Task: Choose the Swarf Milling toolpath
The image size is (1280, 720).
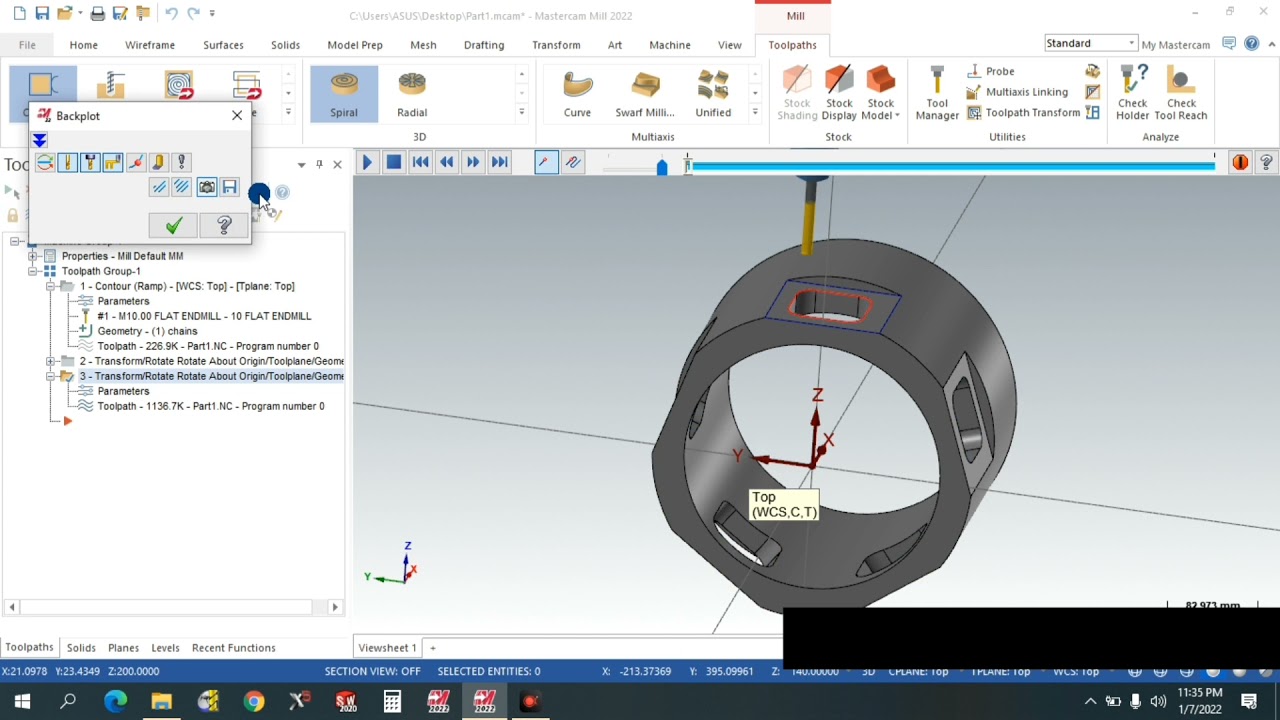Action: (x=645, y=94)
